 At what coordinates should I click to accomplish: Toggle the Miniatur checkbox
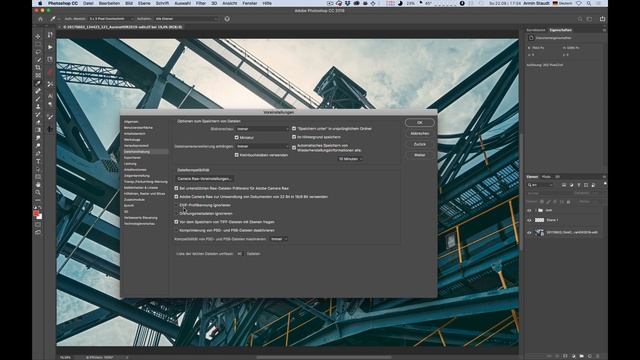pyautogui.click(x=236, y=138)
